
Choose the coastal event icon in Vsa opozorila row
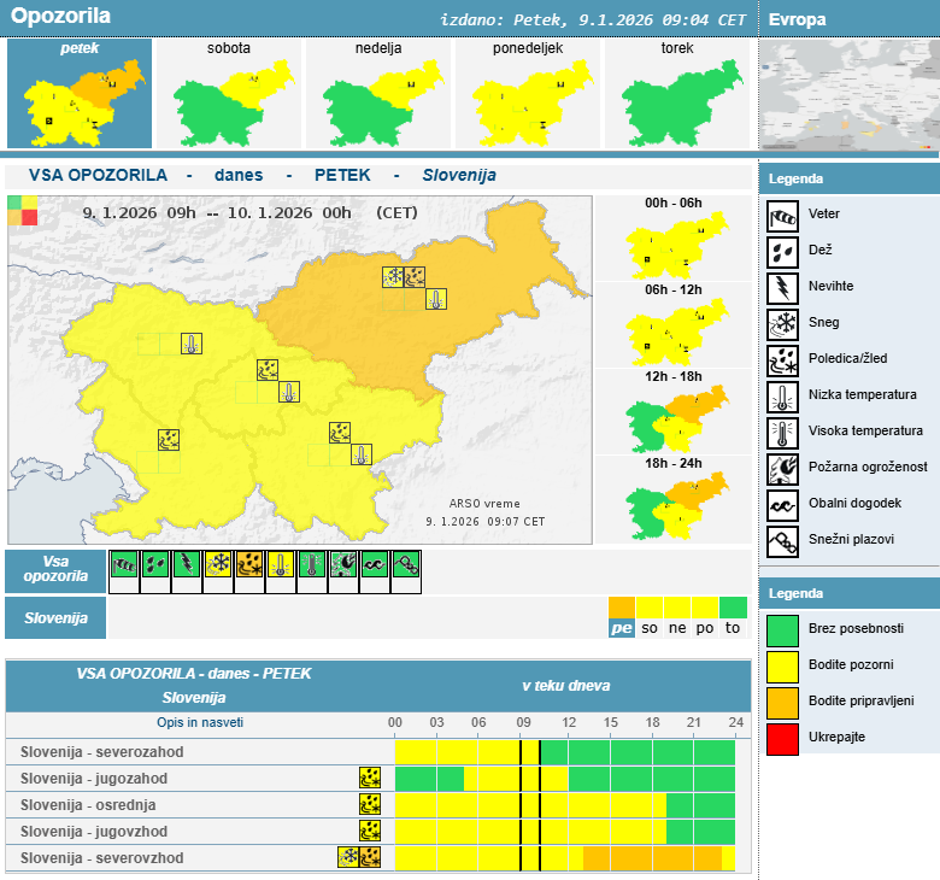tap(374, 565)
